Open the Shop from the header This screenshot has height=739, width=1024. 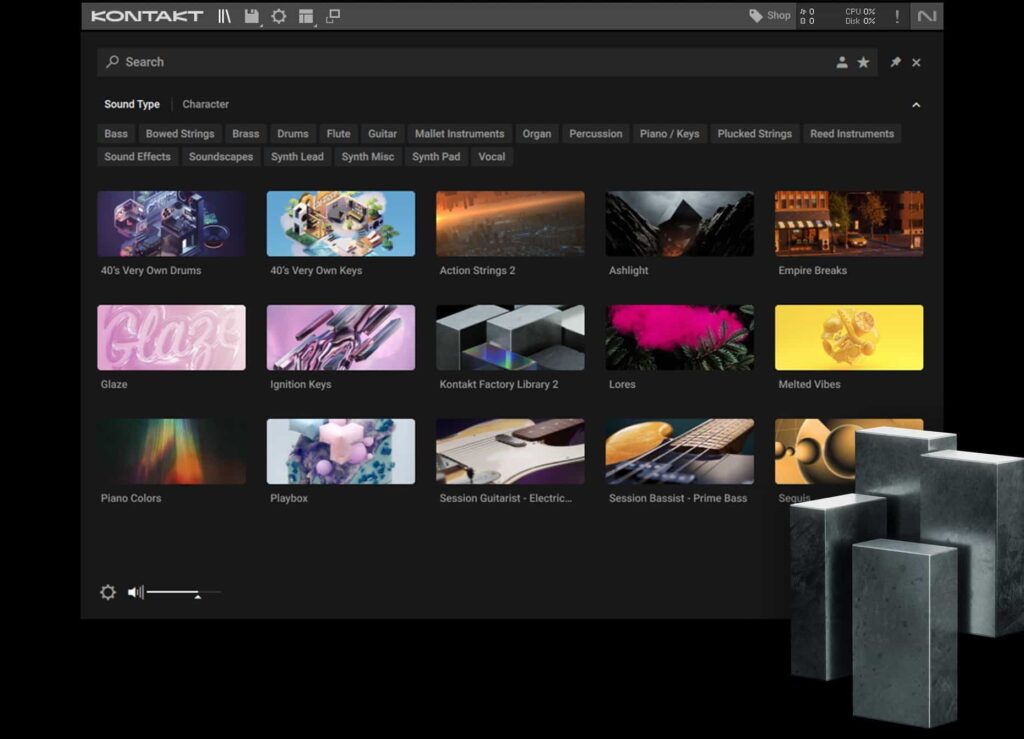tap(768, 16)
